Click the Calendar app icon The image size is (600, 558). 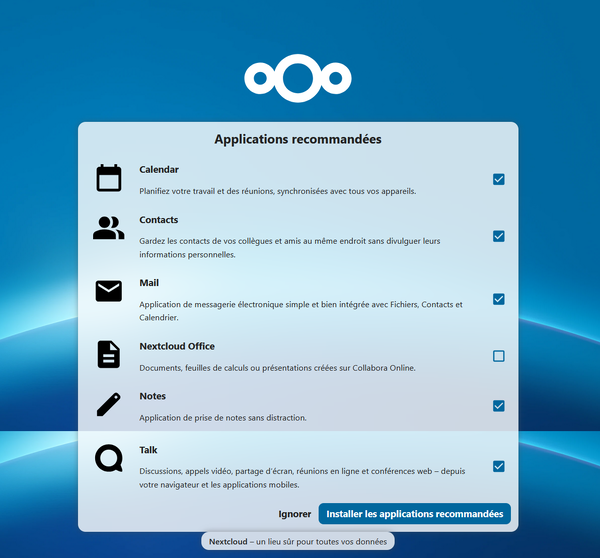[109, 178]
